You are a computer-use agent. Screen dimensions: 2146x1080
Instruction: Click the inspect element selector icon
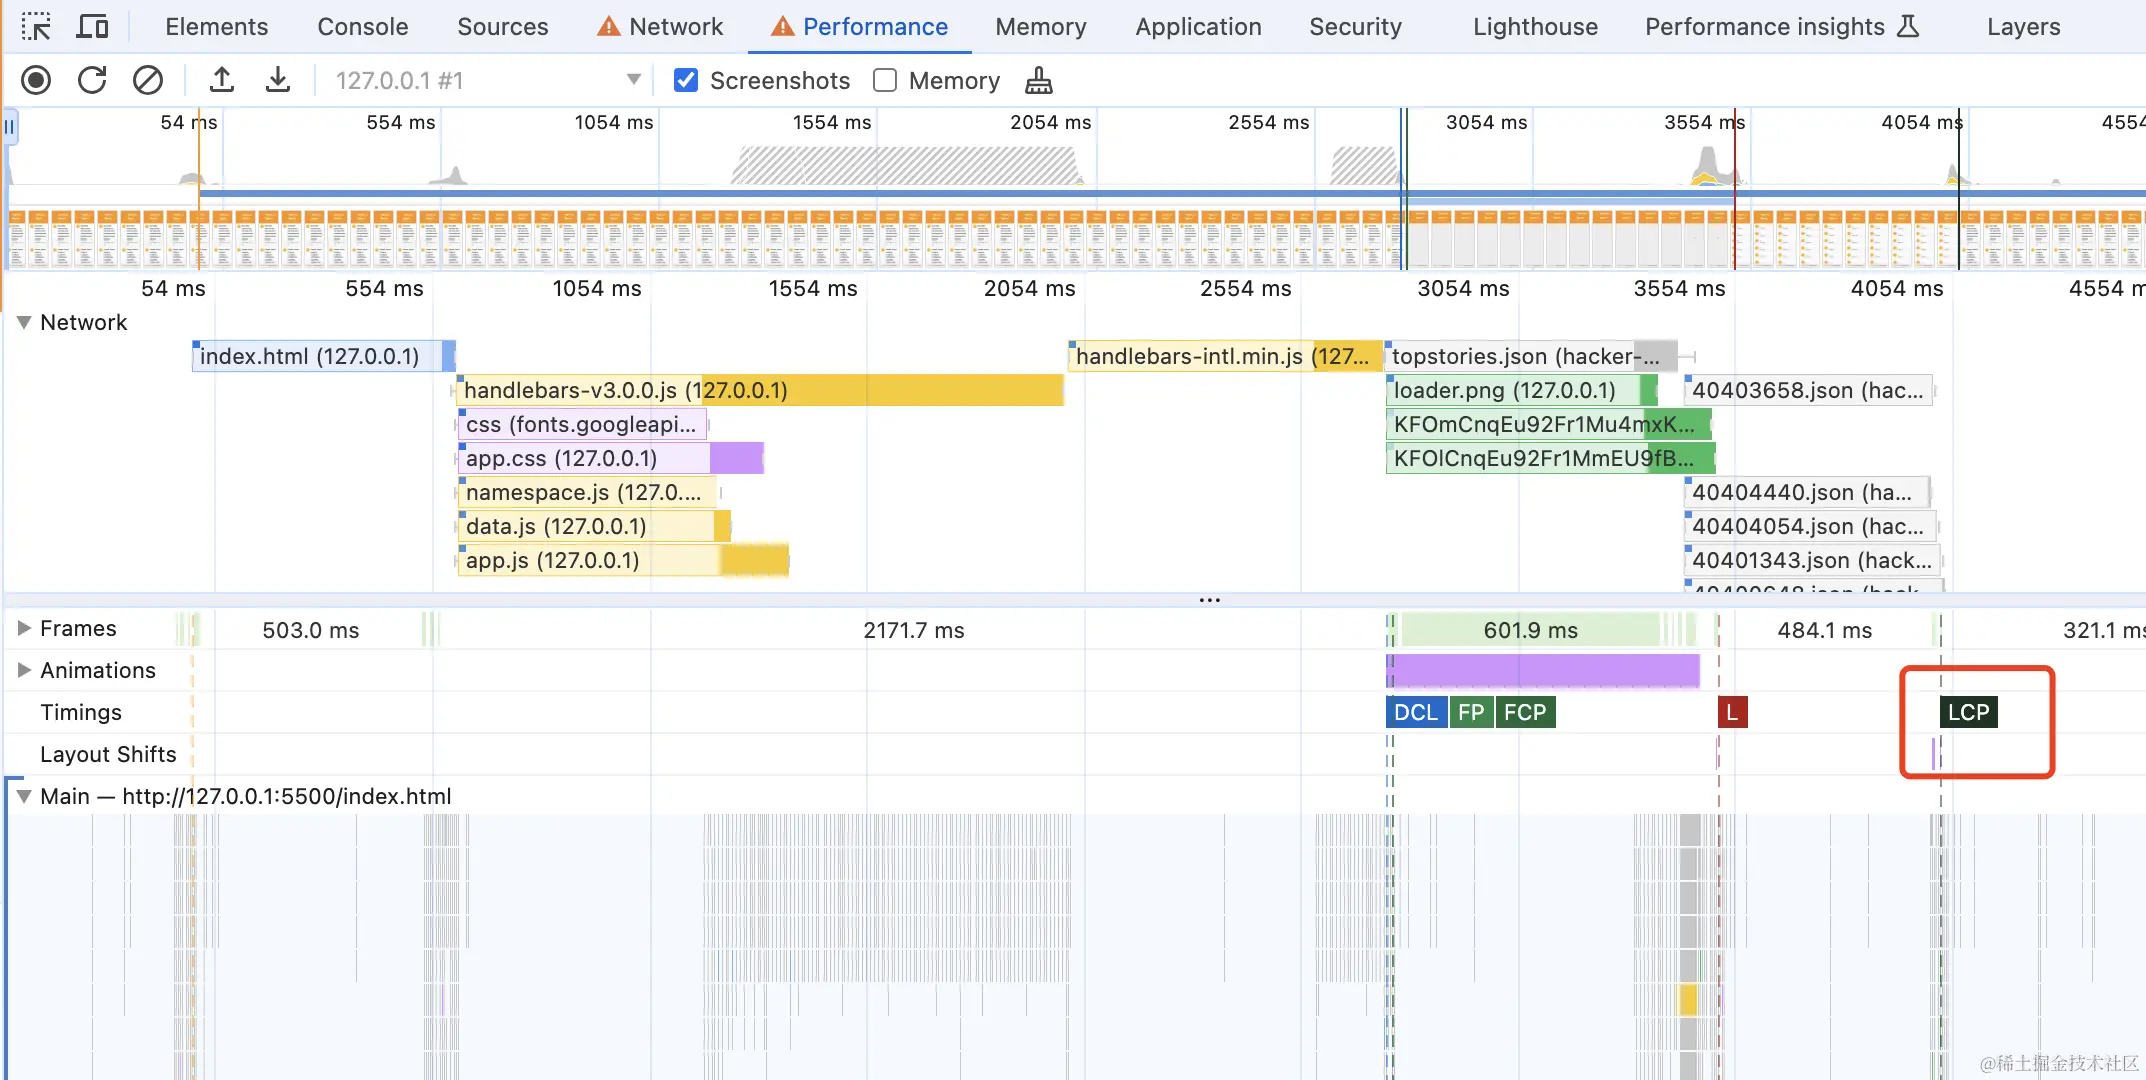click(x=36, y=27)
